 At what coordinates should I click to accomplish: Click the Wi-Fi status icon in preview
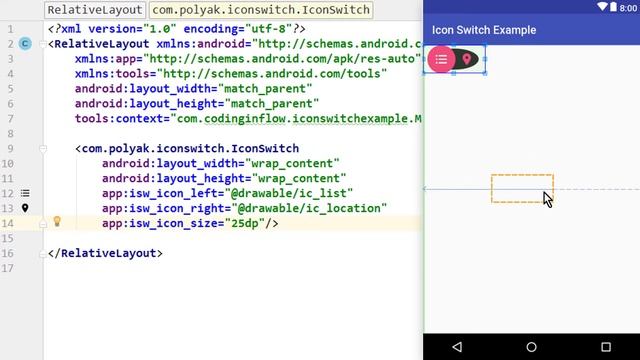(x=602, y=7)
